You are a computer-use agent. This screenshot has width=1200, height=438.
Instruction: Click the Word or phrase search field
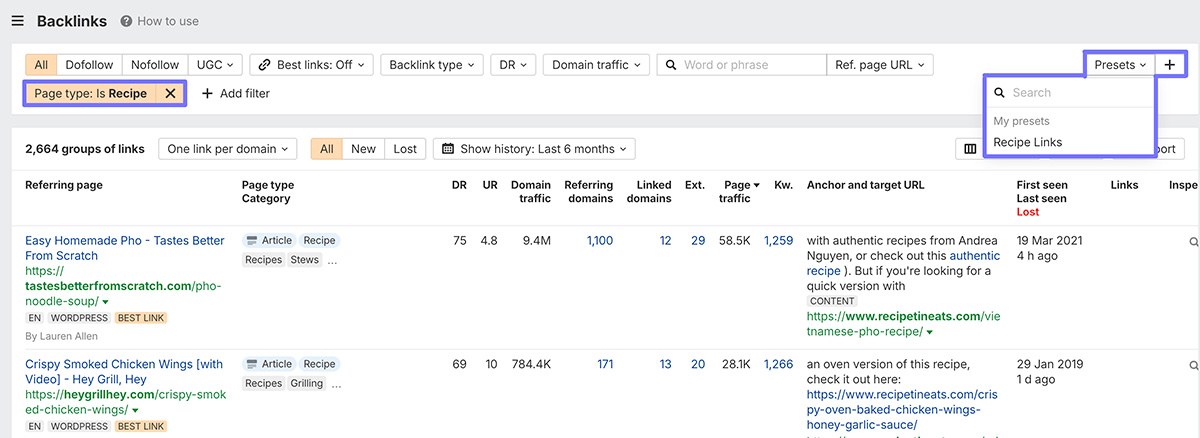click(x=750, y=64)
